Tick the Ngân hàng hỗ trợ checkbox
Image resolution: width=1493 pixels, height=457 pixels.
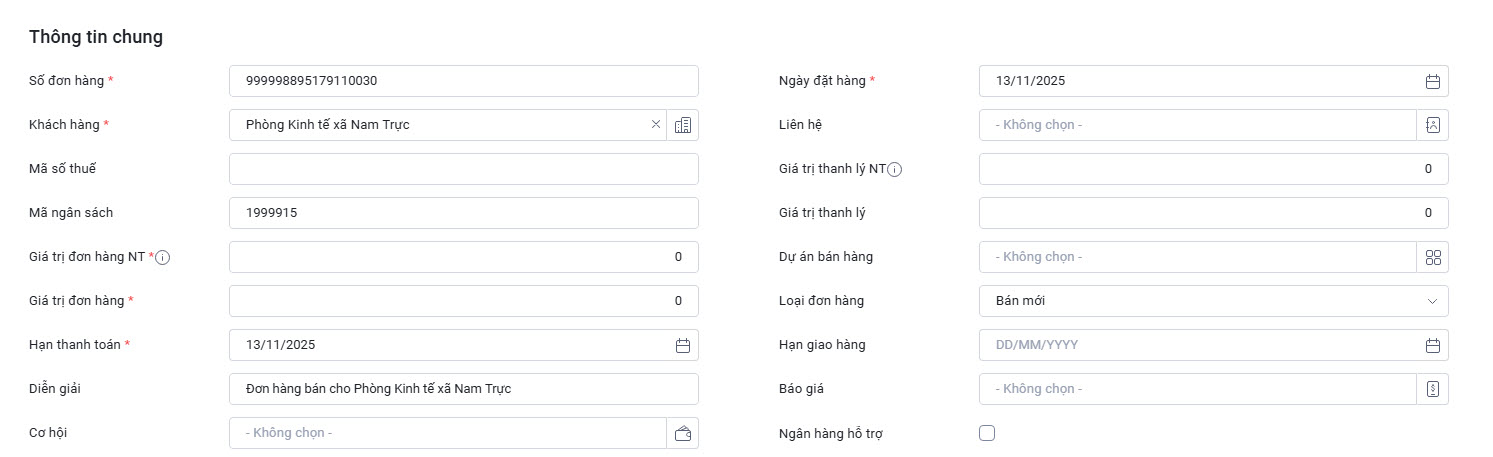click(987, 433)
